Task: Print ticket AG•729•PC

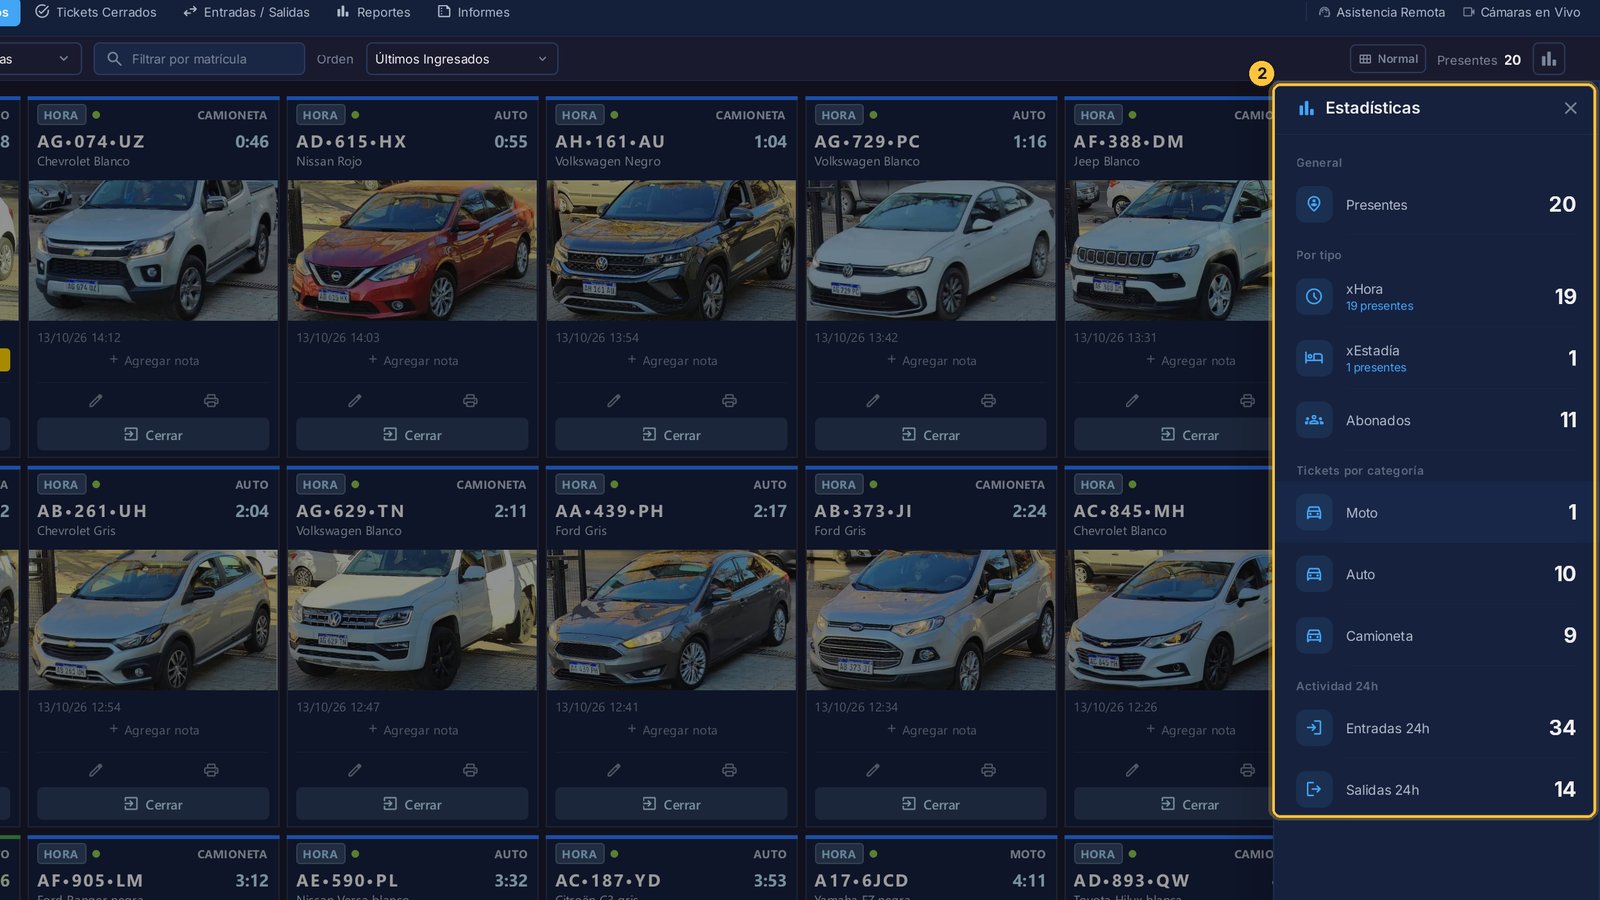Action: tap(988, 400)
